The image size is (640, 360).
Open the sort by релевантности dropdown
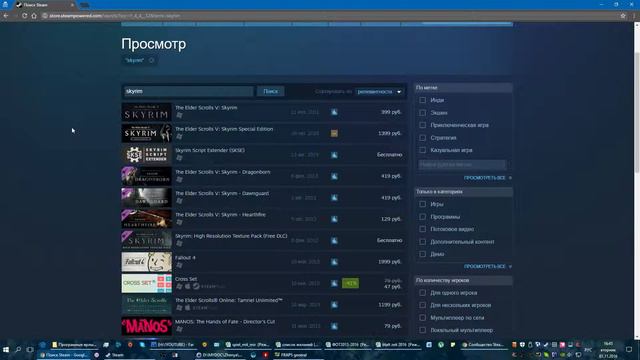379,91
